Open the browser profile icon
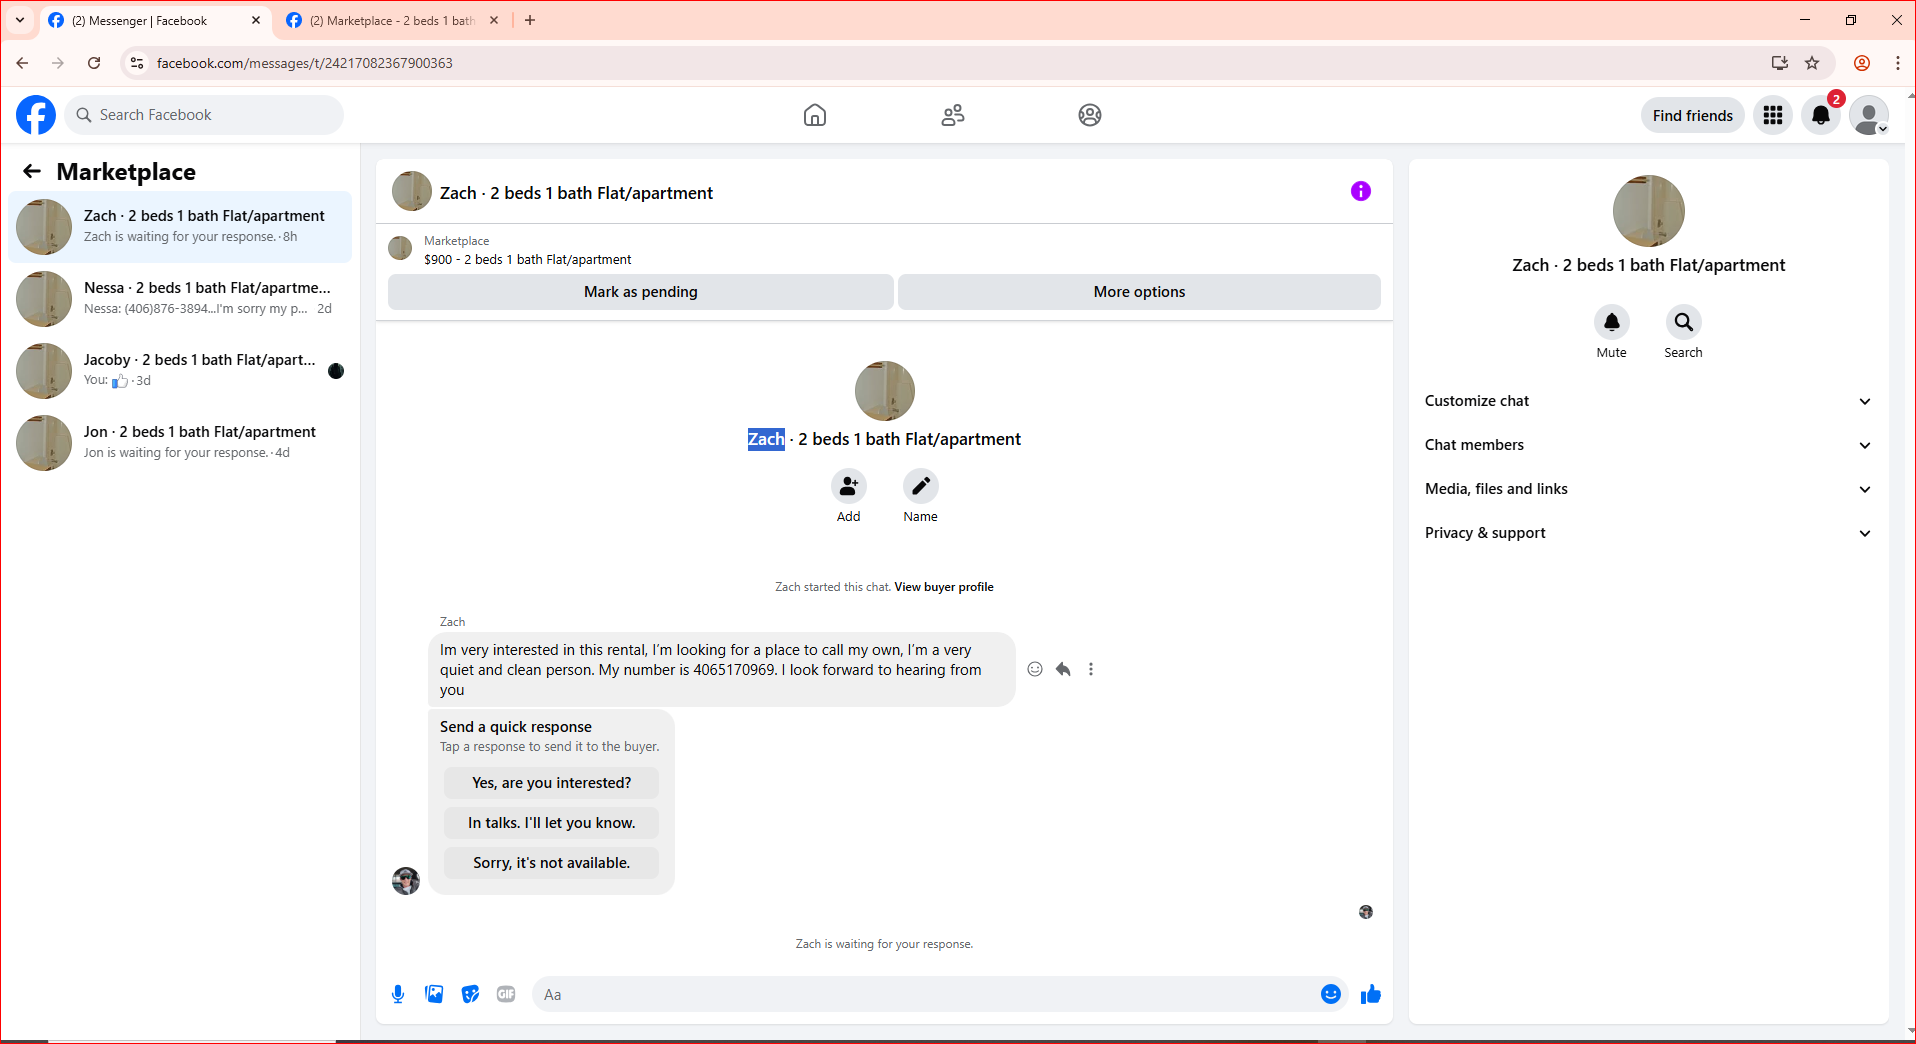 click(x=1862, y=63)
